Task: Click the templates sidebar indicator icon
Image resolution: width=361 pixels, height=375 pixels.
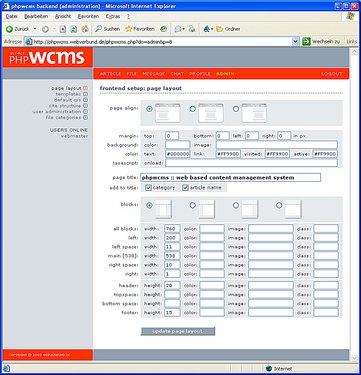Action: click(x=85, y=94)
